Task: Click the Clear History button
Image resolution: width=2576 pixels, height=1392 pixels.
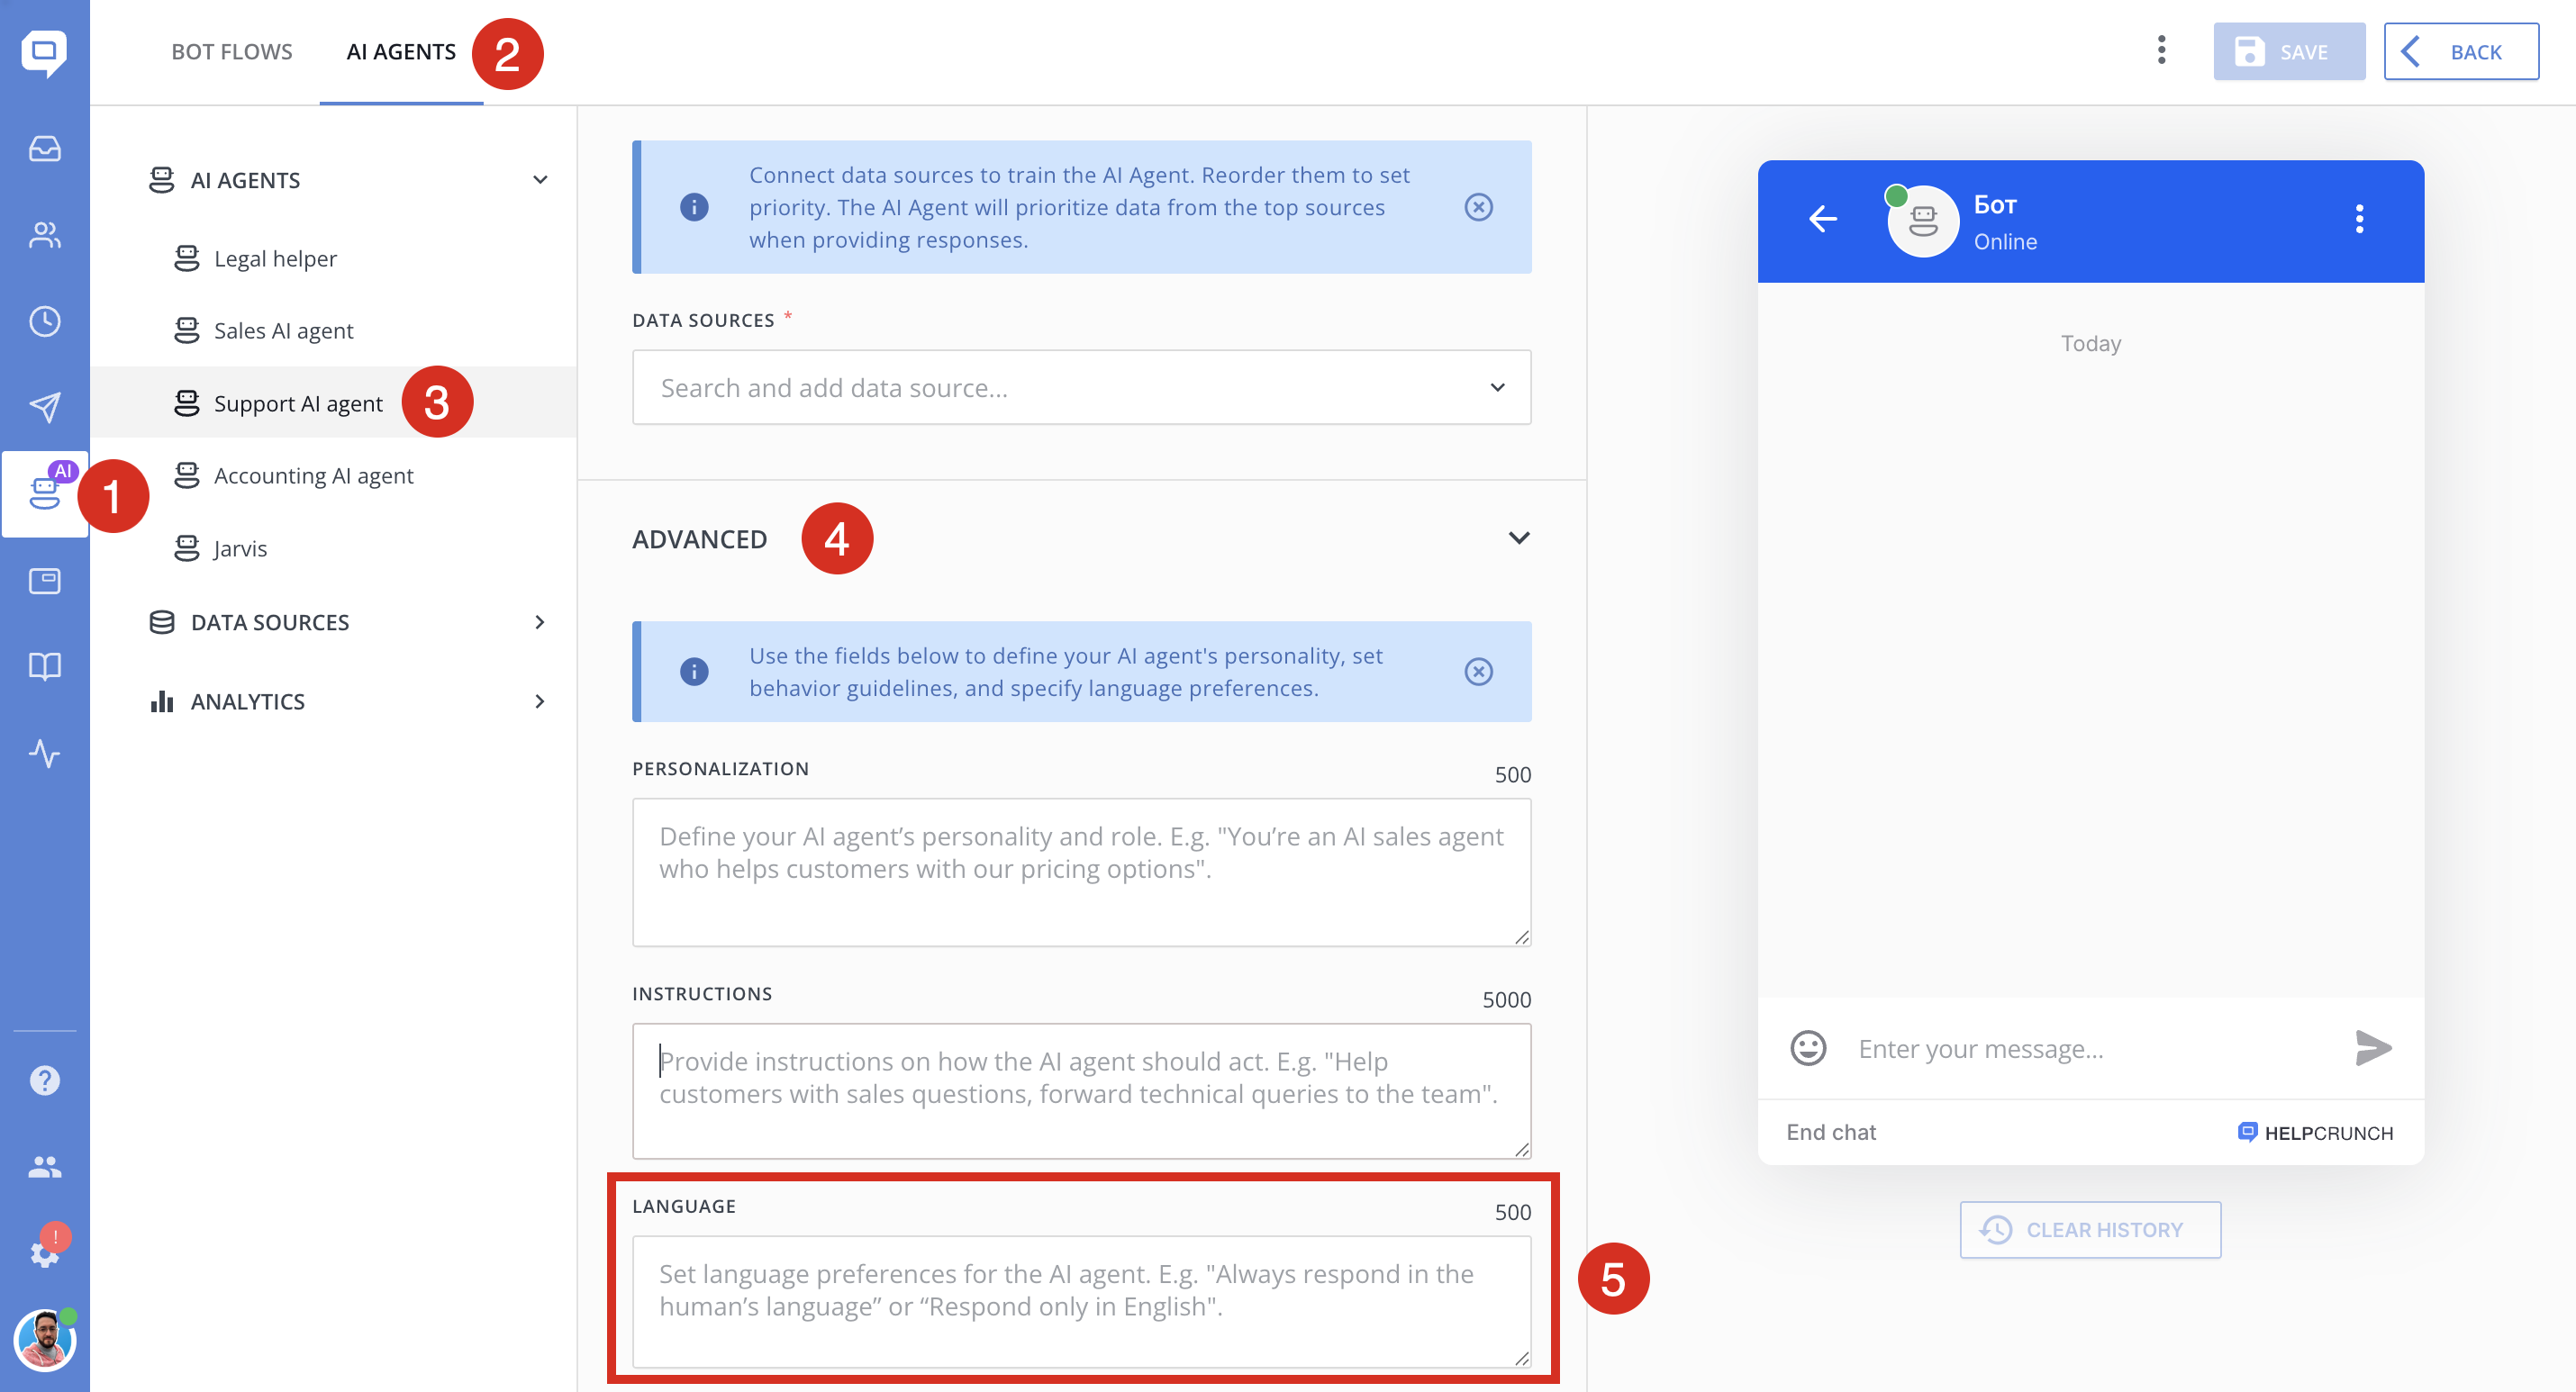Action: [2090, 1229]
